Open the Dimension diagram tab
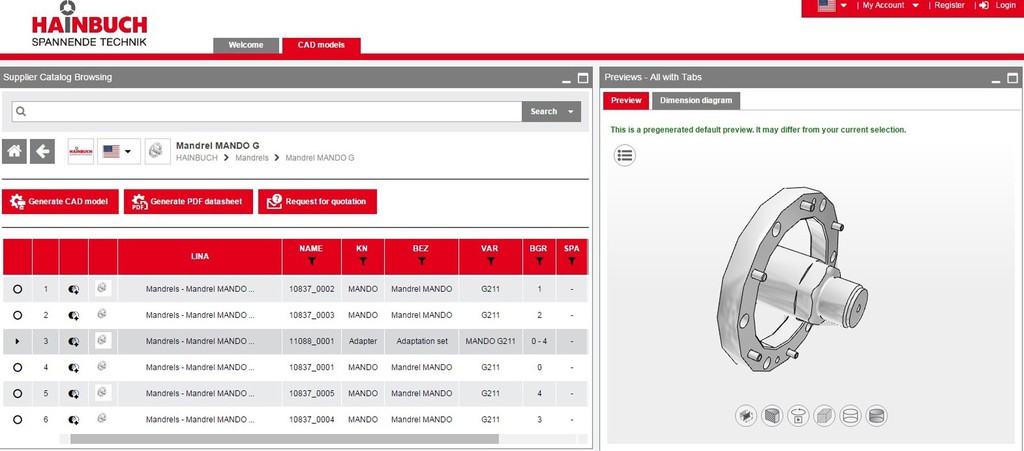 pyautogui.click(x=696, y=101)
